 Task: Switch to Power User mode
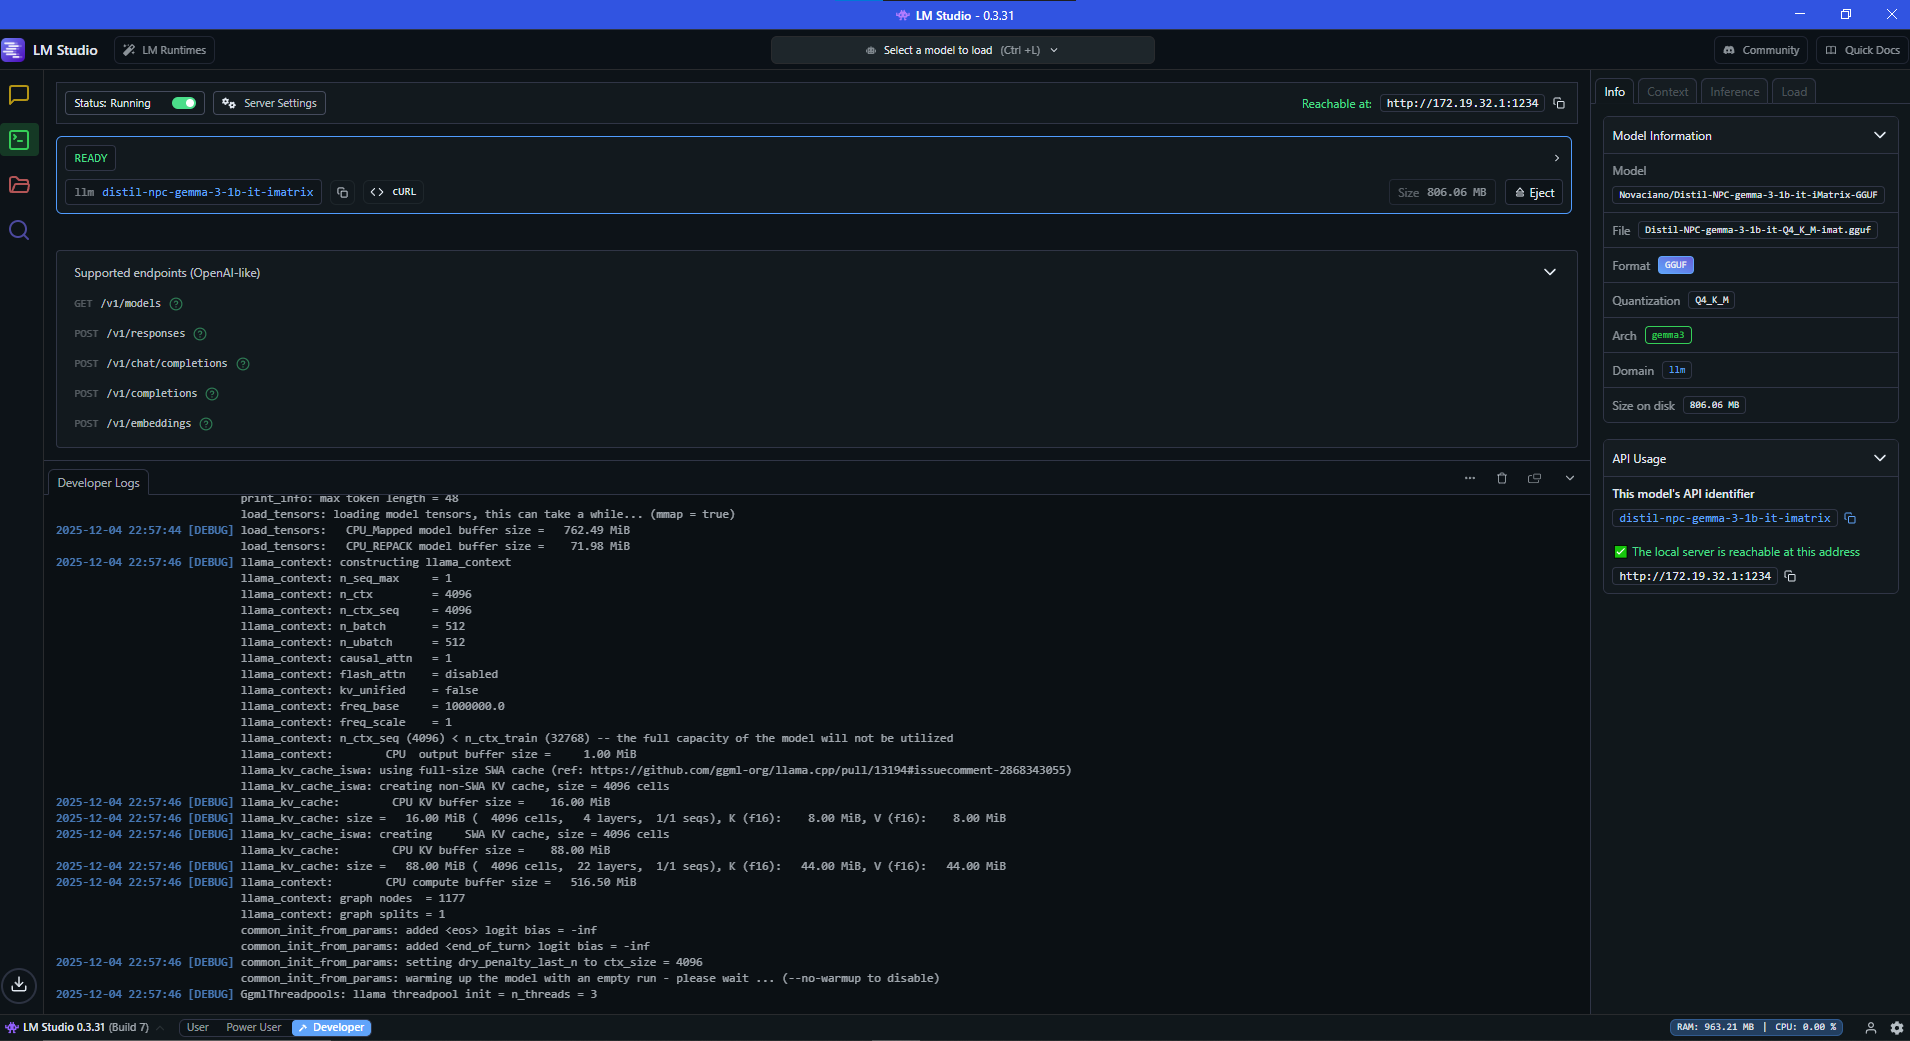(x=253, y=1027)
